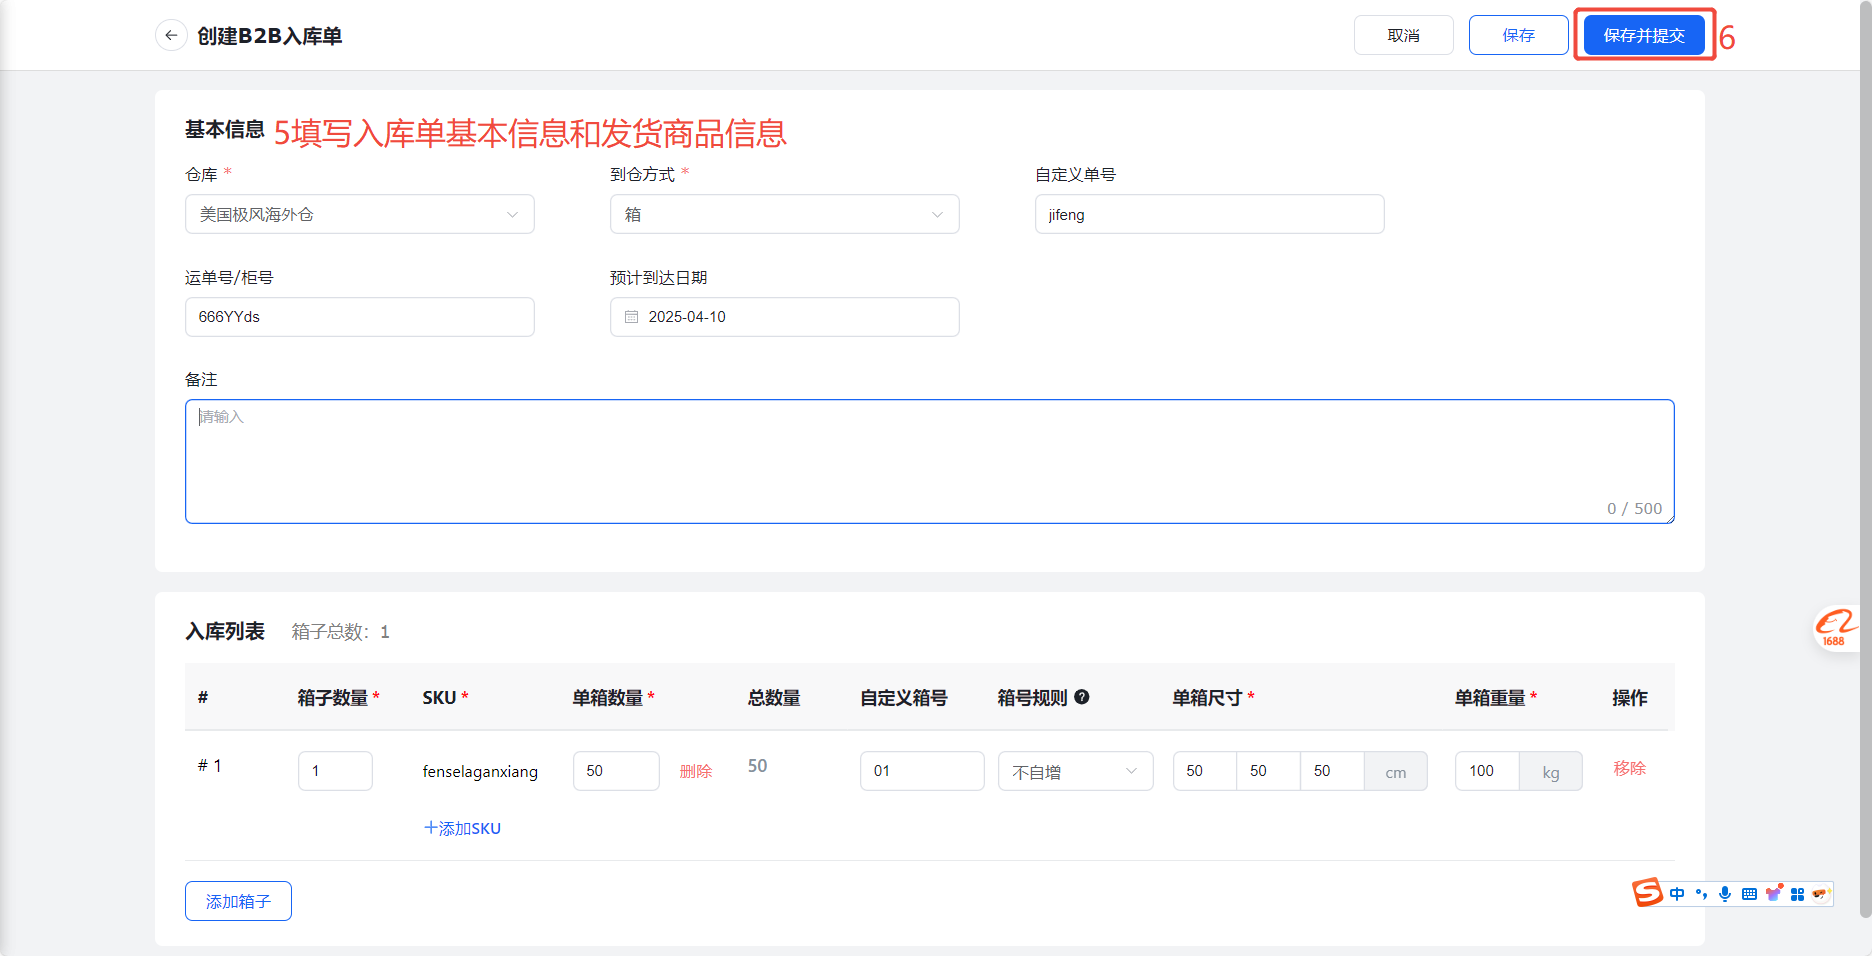
Task: Click the Sogou AI assistant avatar icon
Action: click(x=1820, y=894)
